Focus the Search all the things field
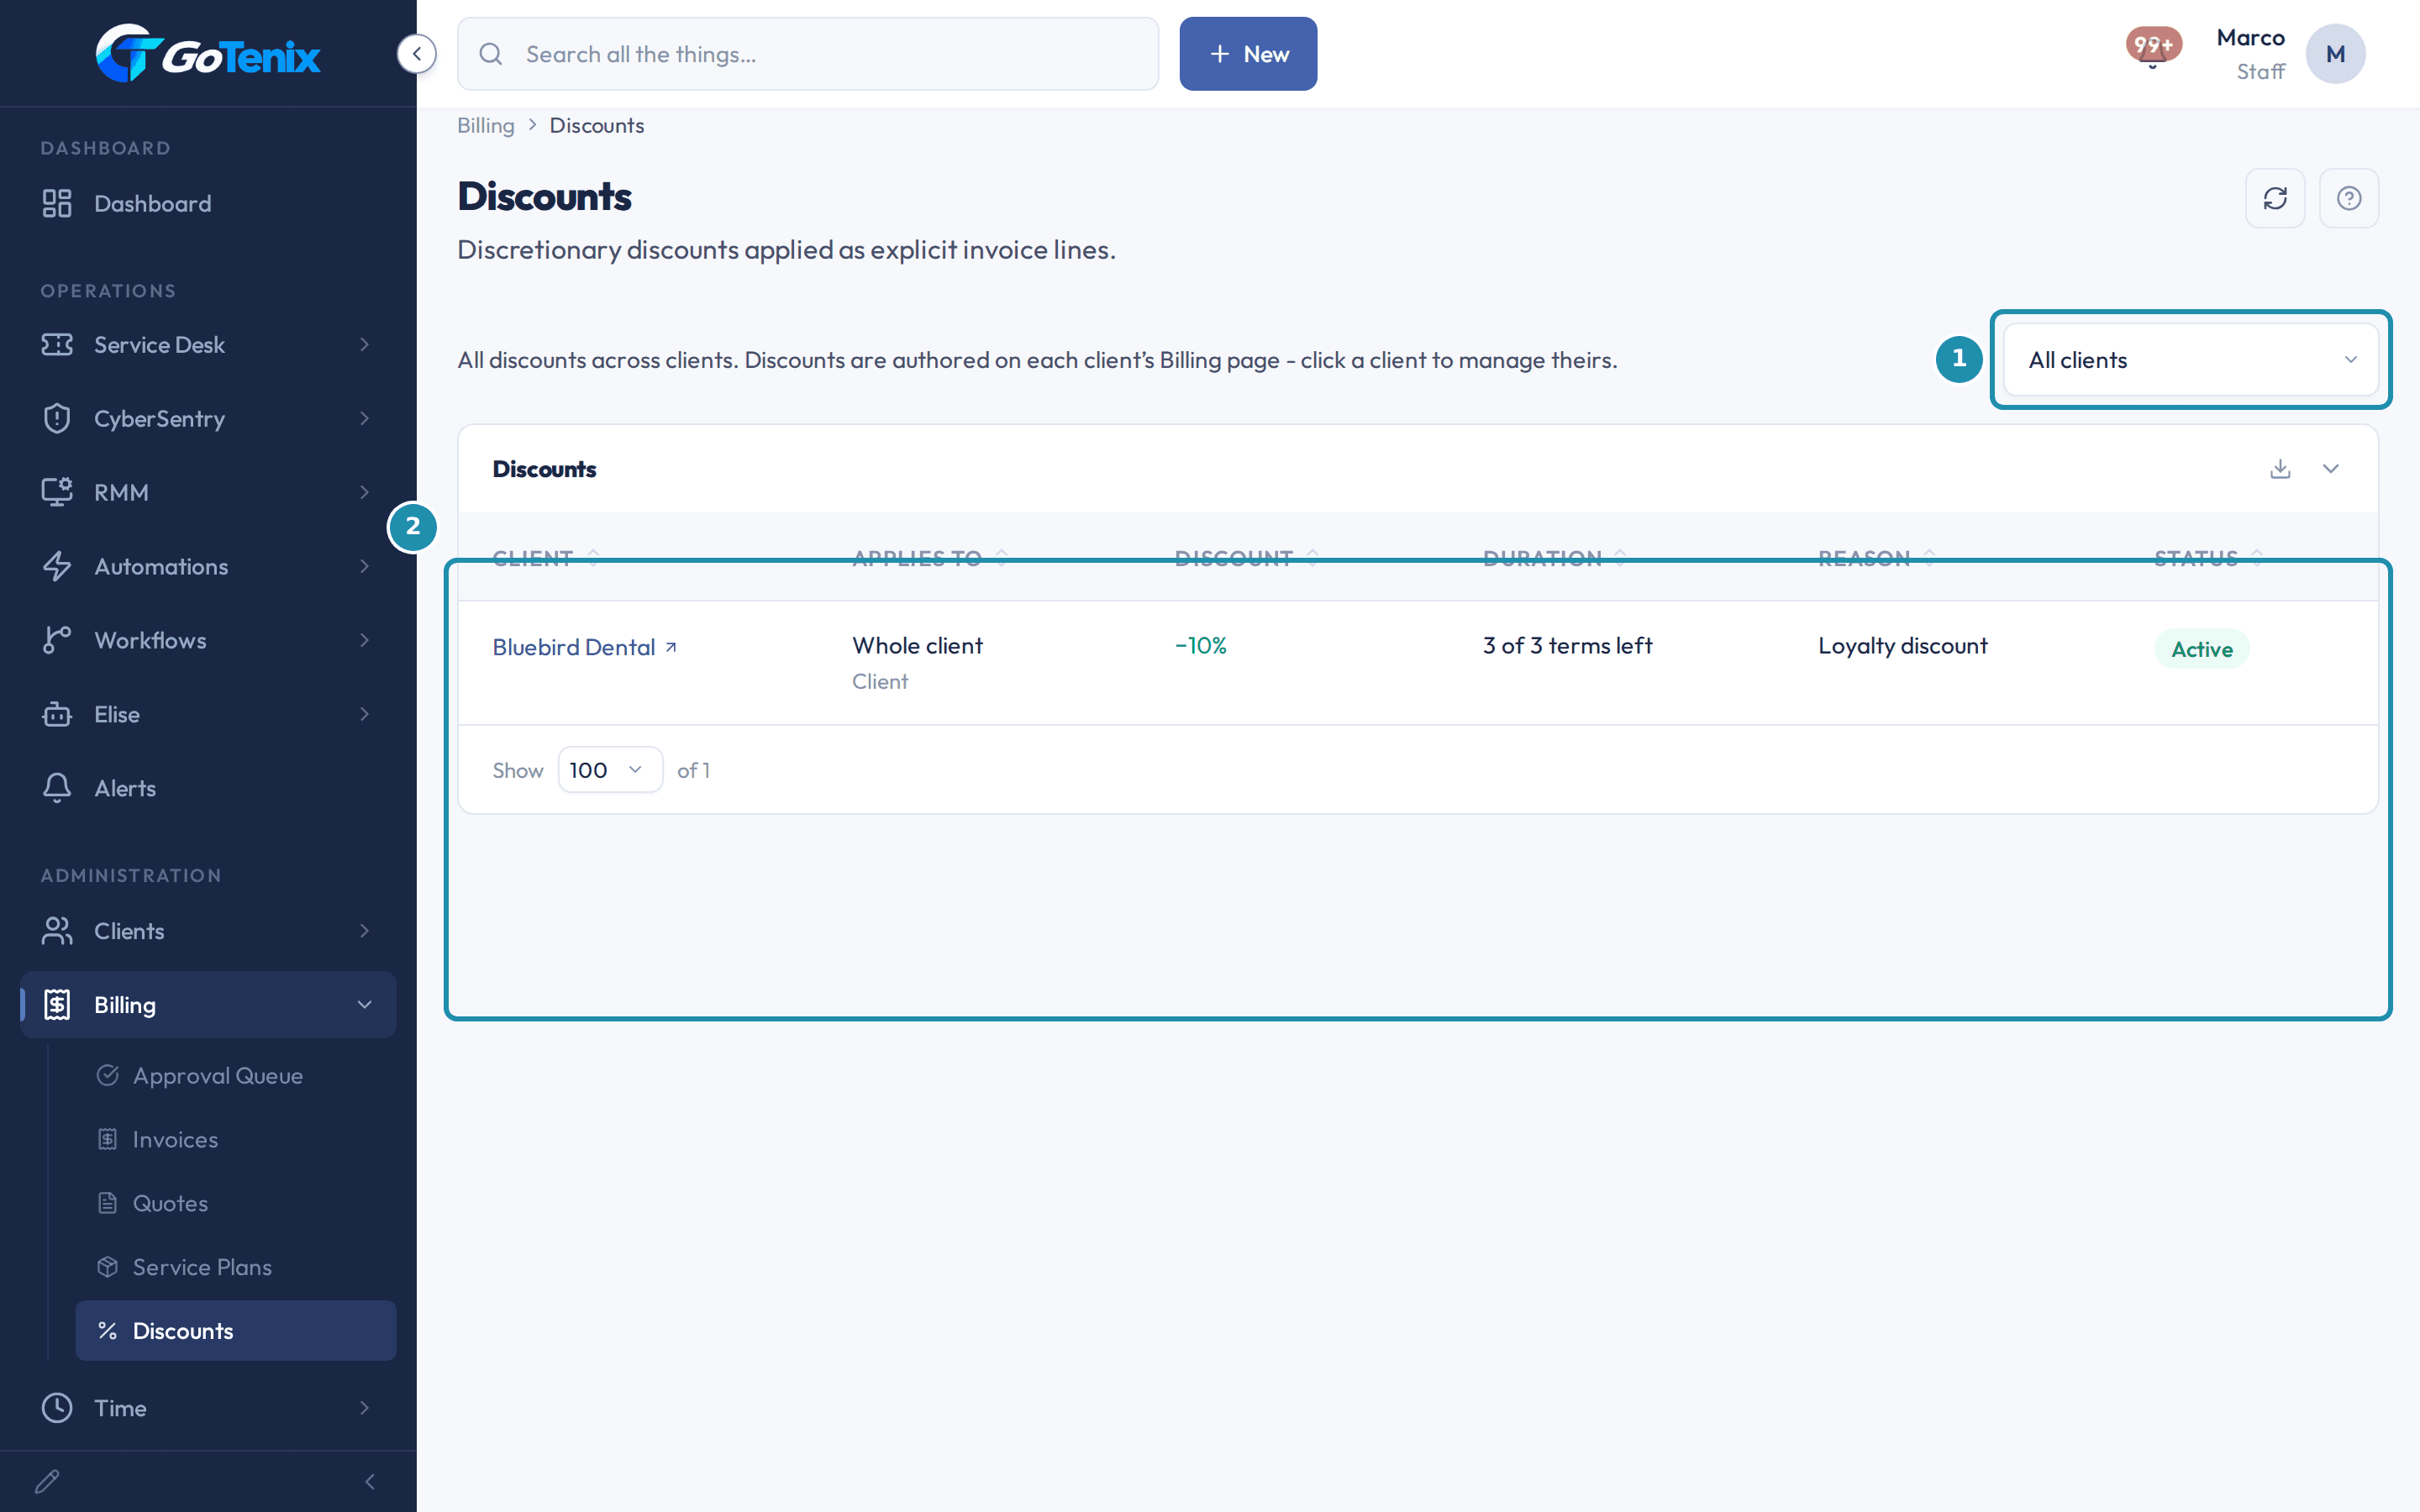The height and width of the screenshot is (1512, 2420). (x=808, y=54)
